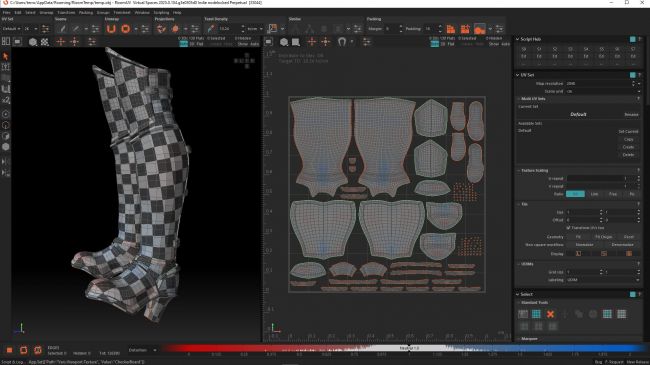Open Packing settings sliders icon

(x=499, y=29)
